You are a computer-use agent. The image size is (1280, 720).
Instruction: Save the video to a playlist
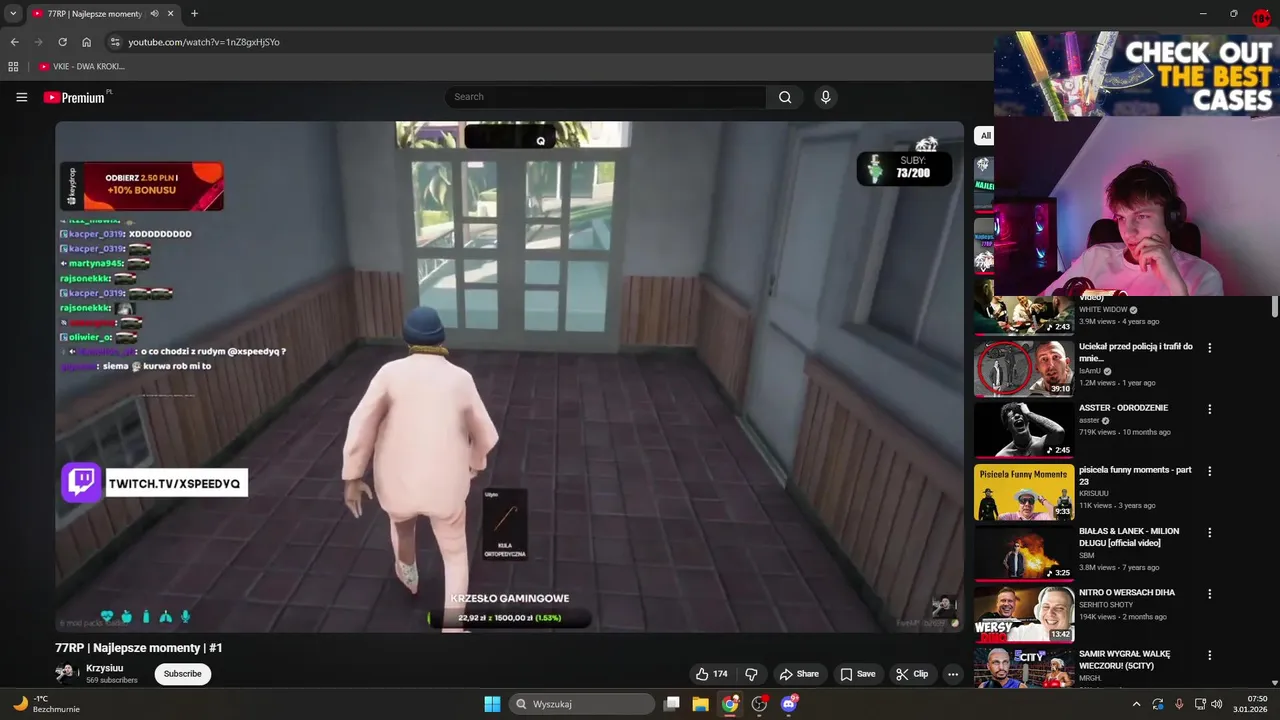pos(858,674)
